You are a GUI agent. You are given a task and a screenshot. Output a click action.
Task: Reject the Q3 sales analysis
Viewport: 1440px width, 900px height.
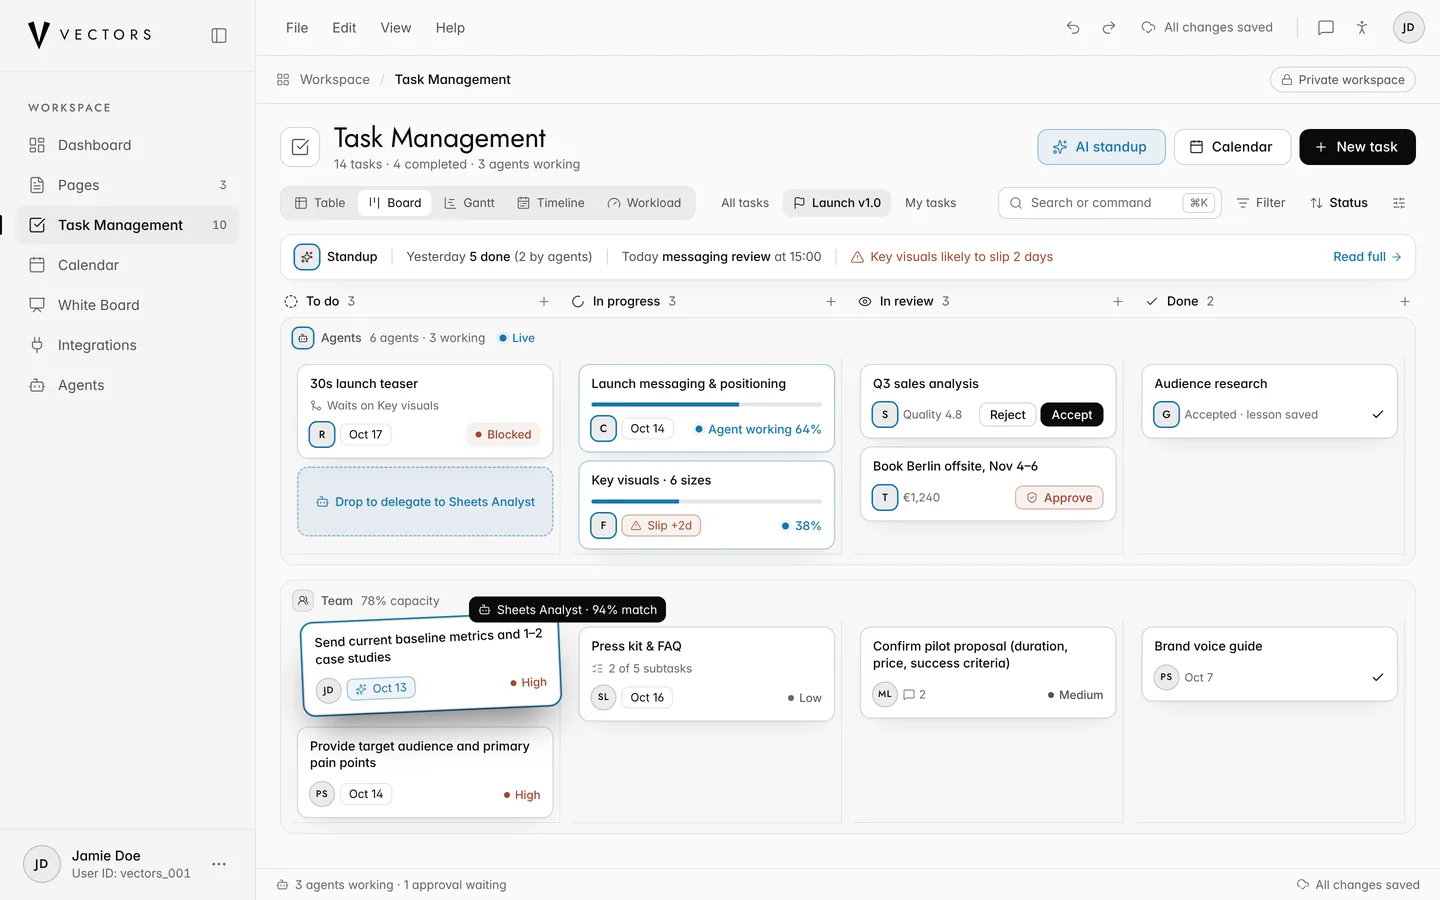click(x=1007, y=415)
